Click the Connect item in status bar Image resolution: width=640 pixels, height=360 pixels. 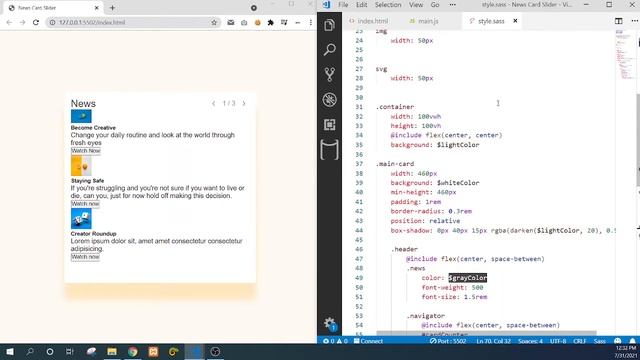(368, 341)
